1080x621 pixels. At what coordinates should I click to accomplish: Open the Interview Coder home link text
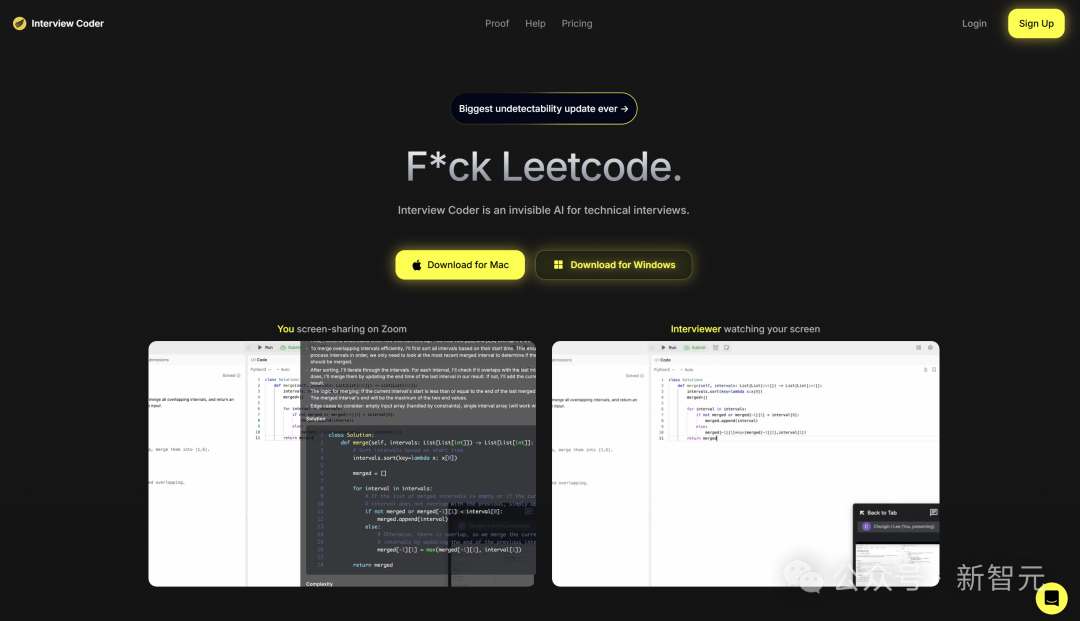(x=68, y=23)
